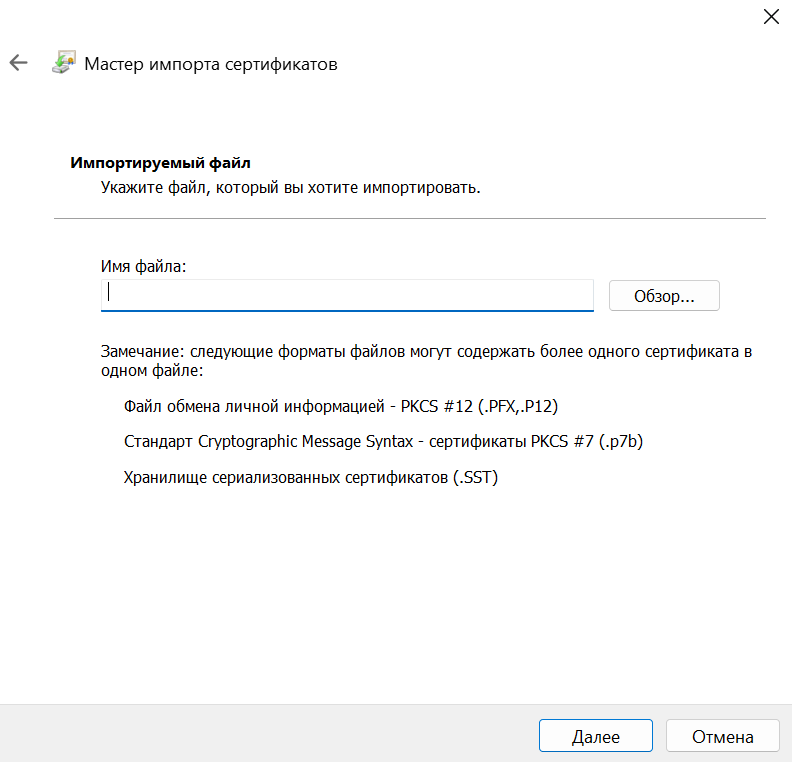
Task: Close the certificate import wizard window
Action: tap(771, 16)
